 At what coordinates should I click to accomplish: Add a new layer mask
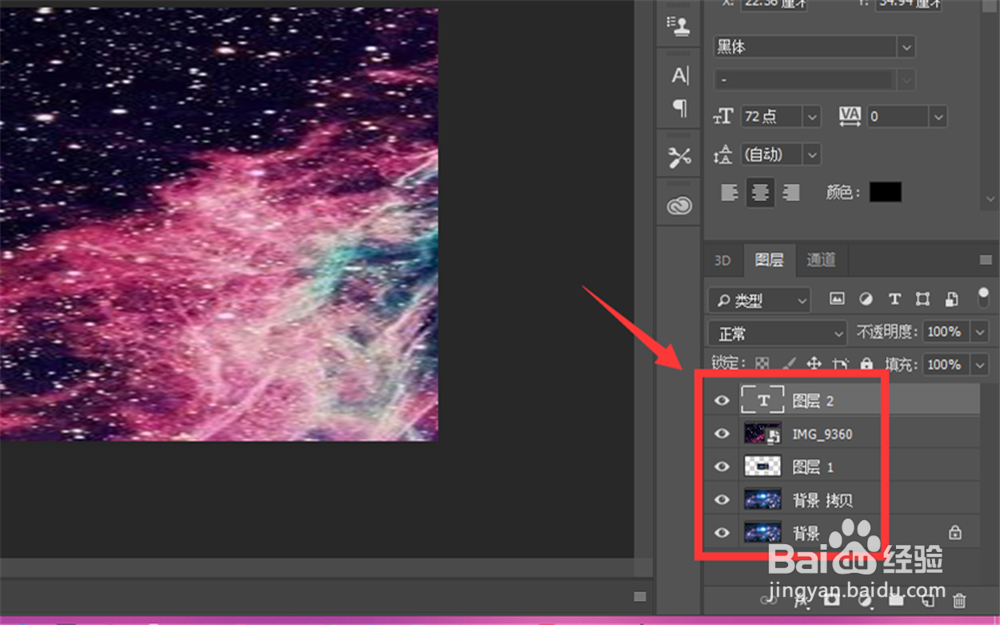coord(830,602)
